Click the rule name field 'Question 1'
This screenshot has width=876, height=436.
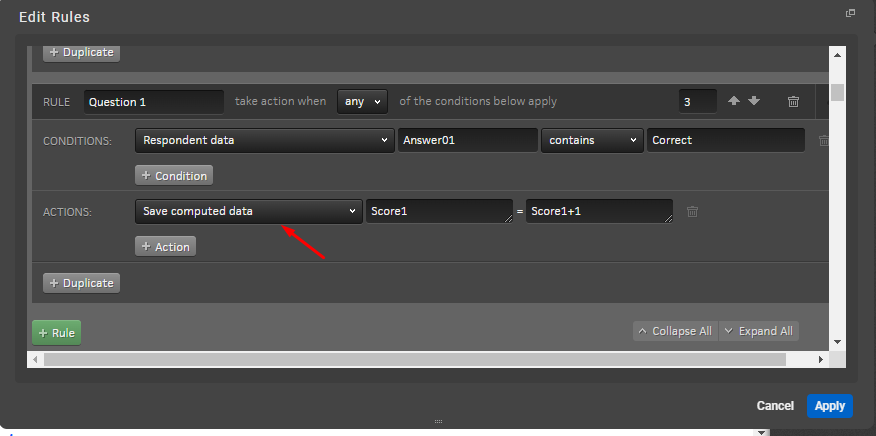[153, 101]
